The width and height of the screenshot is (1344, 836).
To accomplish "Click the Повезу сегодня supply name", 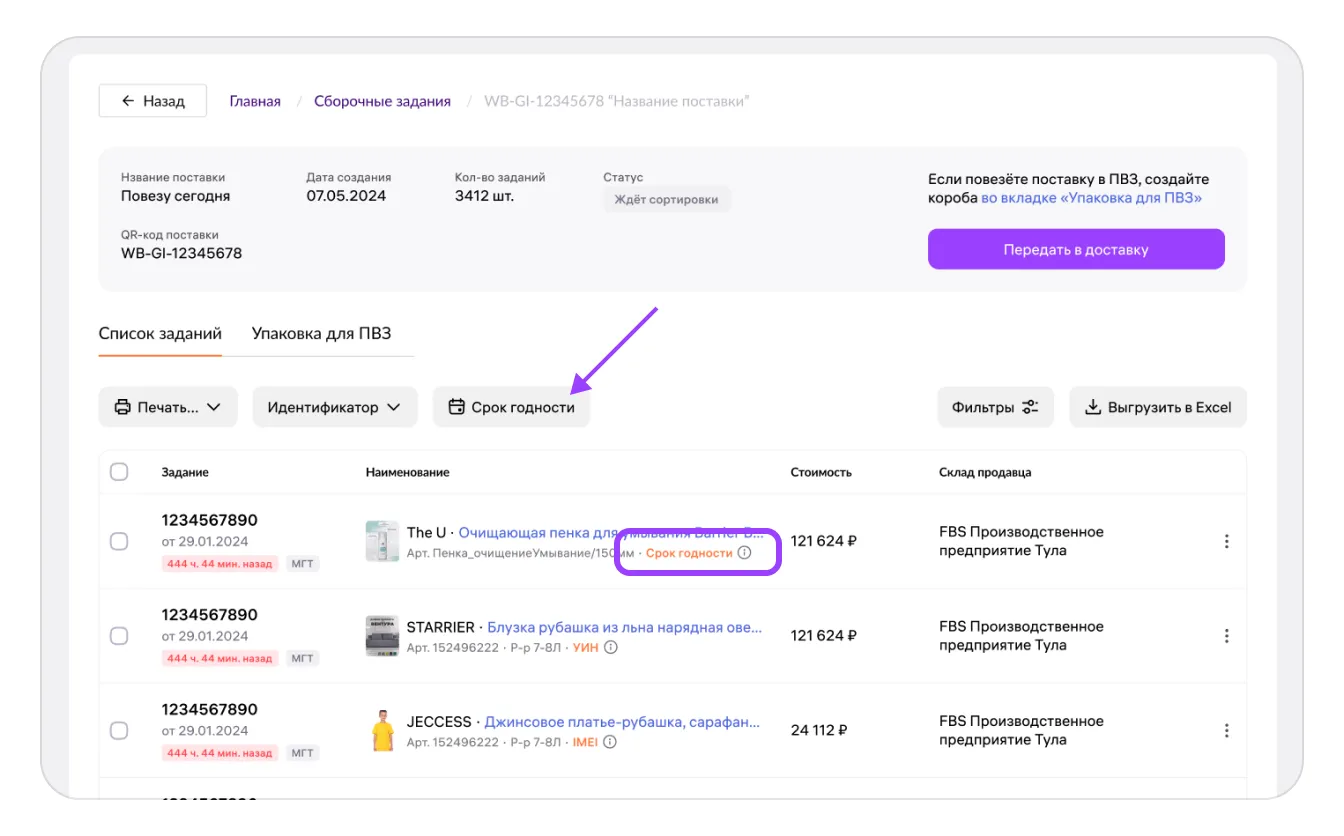I will tap(176, 196).
